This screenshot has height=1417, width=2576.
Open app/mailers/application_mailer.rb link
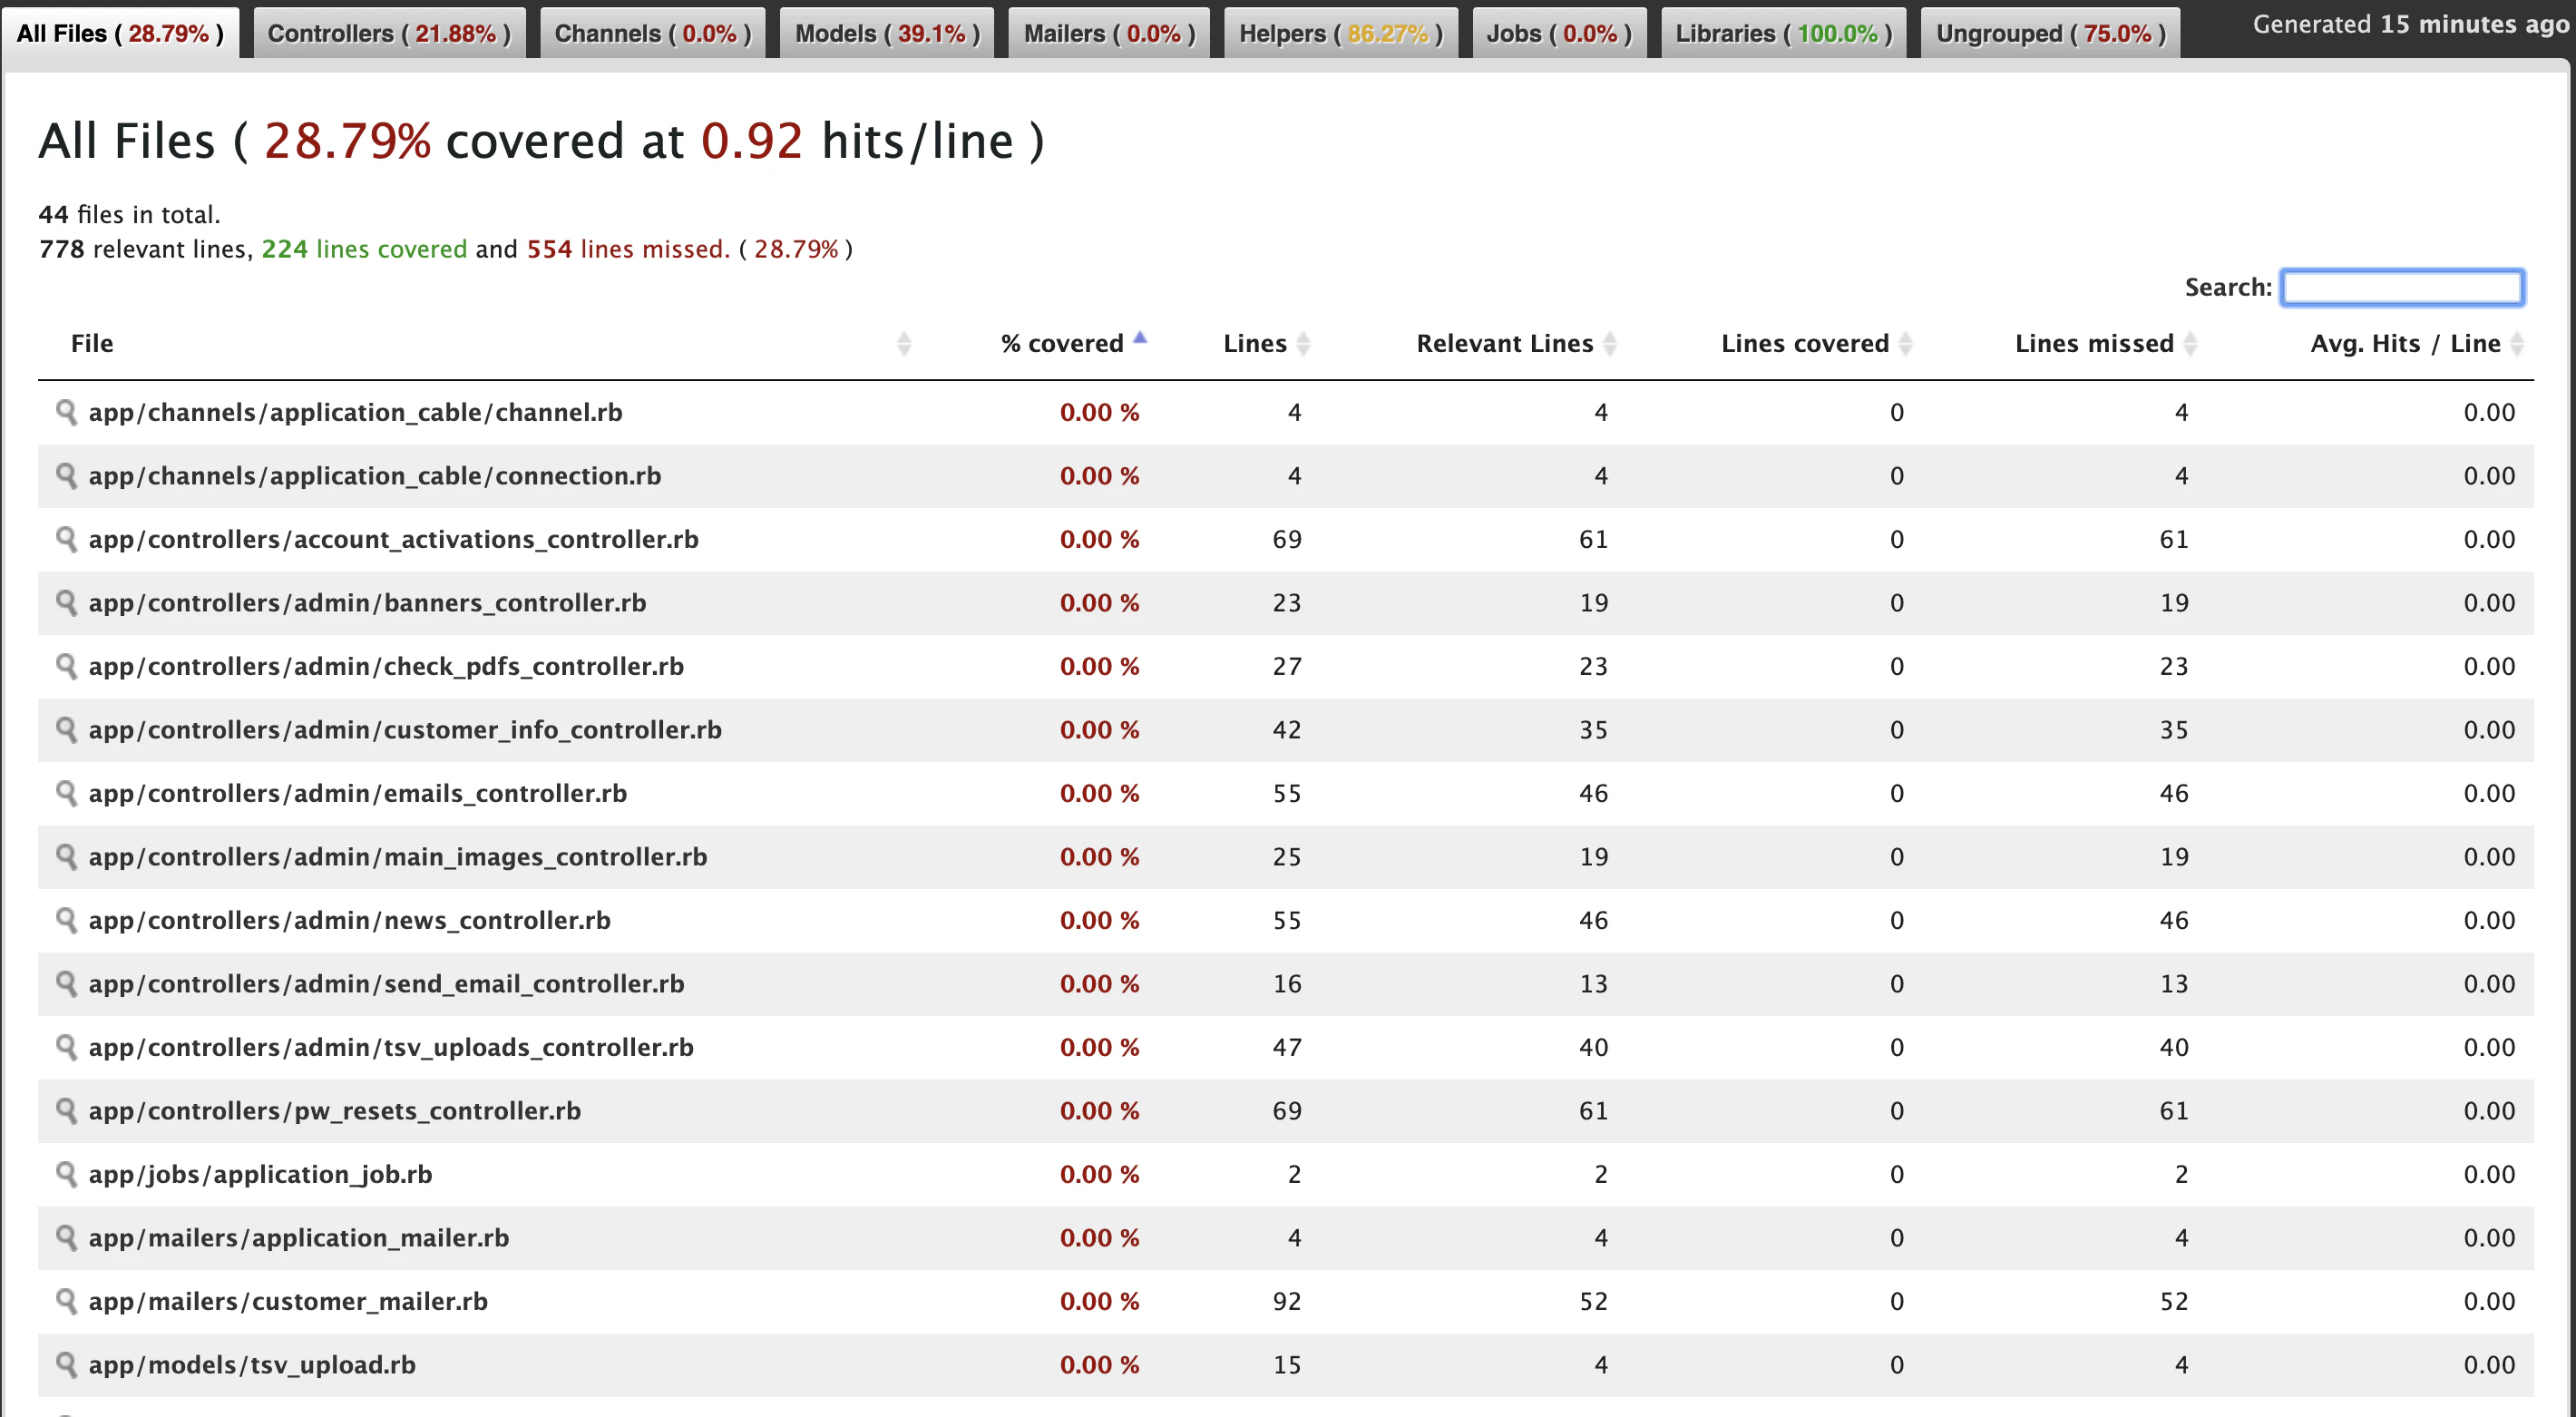pyautogui.click(x=299, y=1238)
